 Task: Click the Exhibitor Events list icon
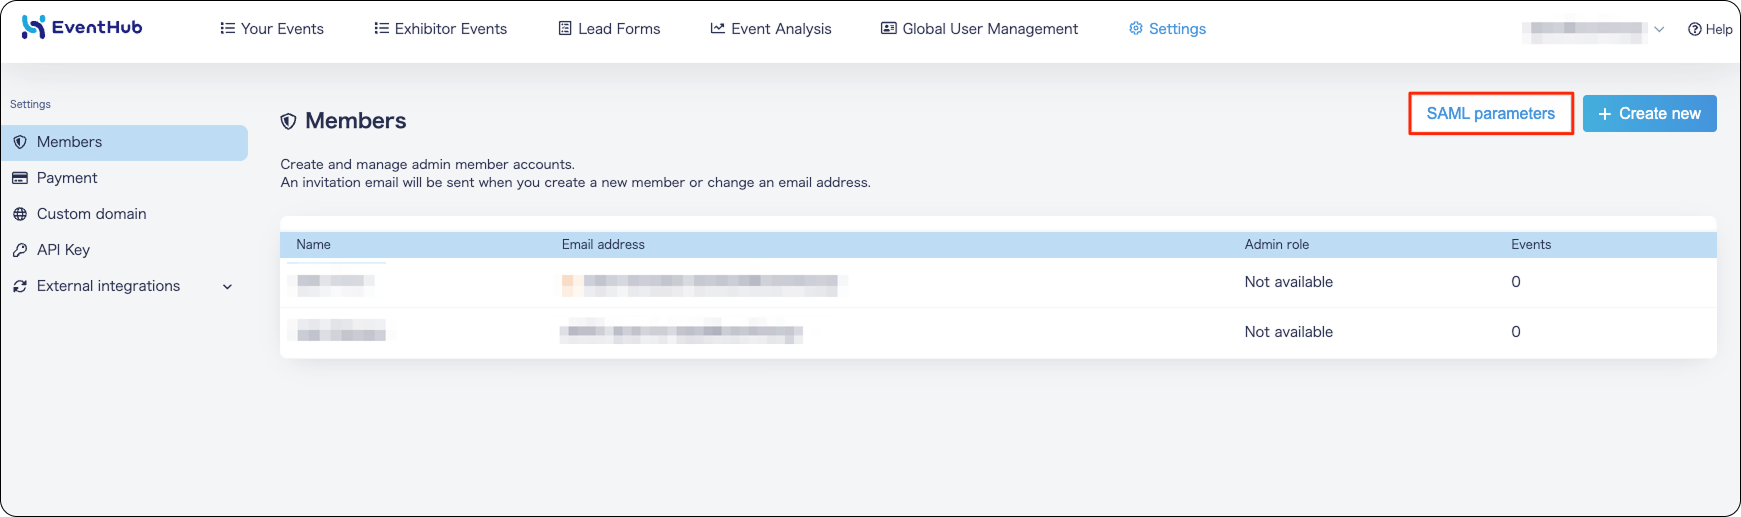(x=381, y=29)
